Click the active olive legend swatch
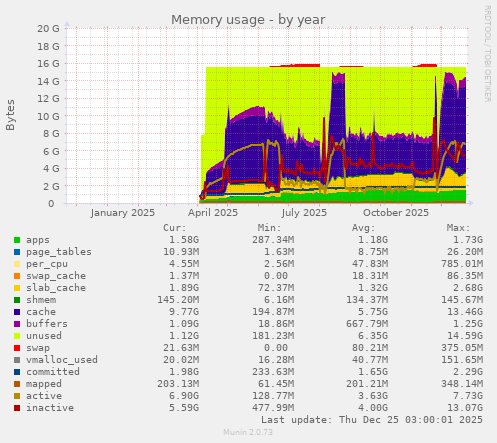 click(17, 396)
